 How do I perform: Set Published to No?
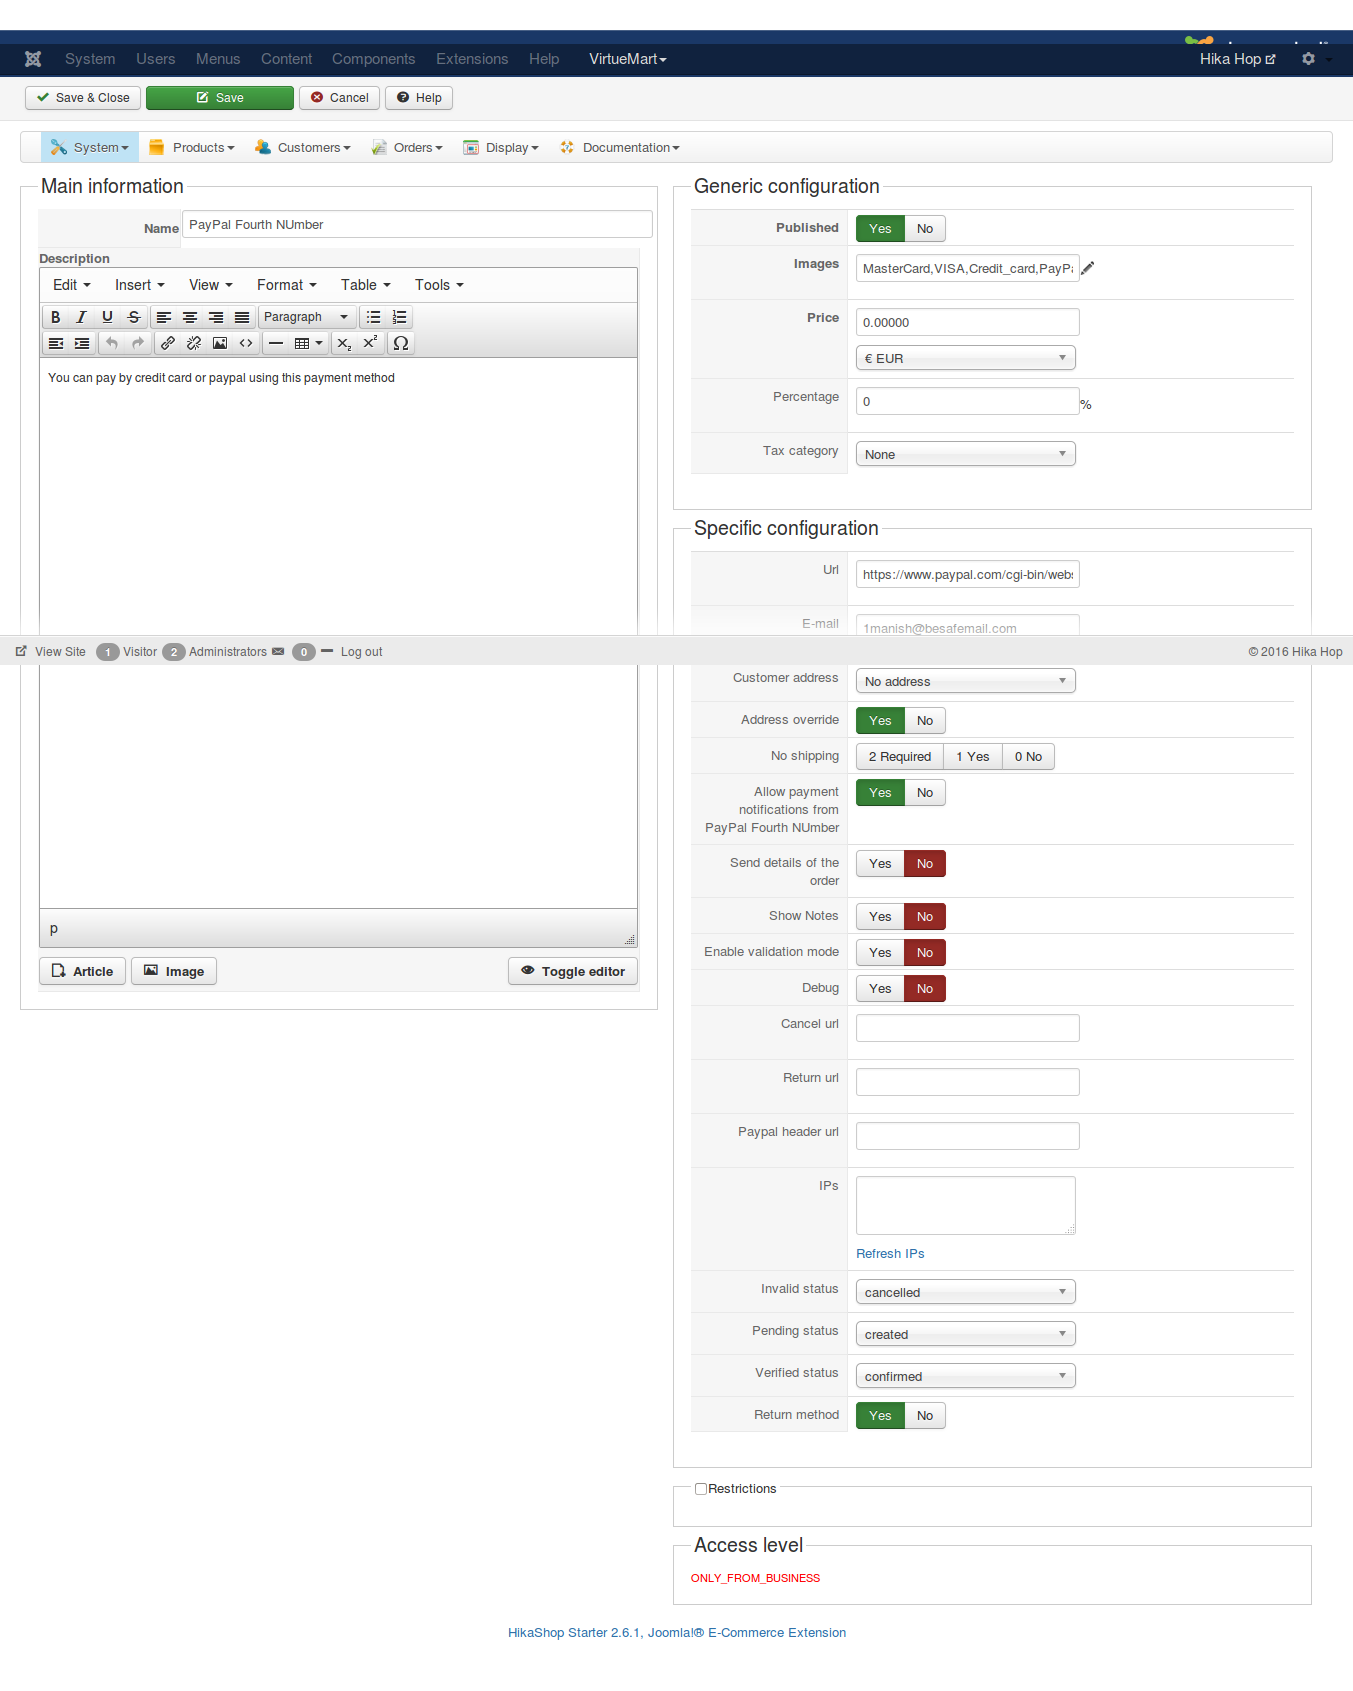tap(925, 229)
